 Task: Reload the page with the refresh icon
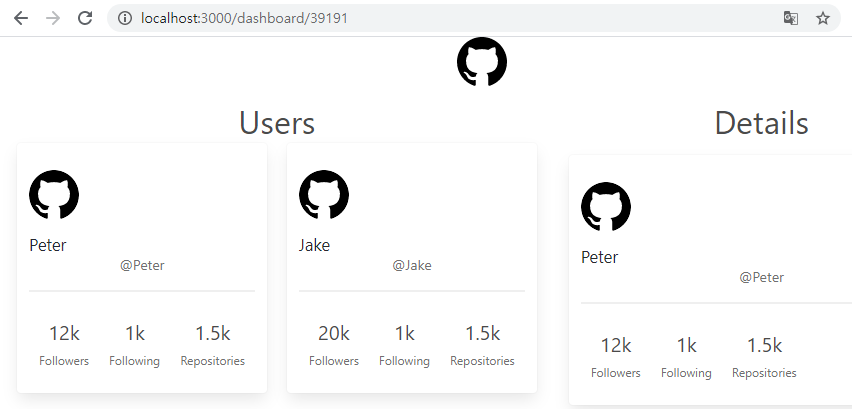tap(85, 18)
